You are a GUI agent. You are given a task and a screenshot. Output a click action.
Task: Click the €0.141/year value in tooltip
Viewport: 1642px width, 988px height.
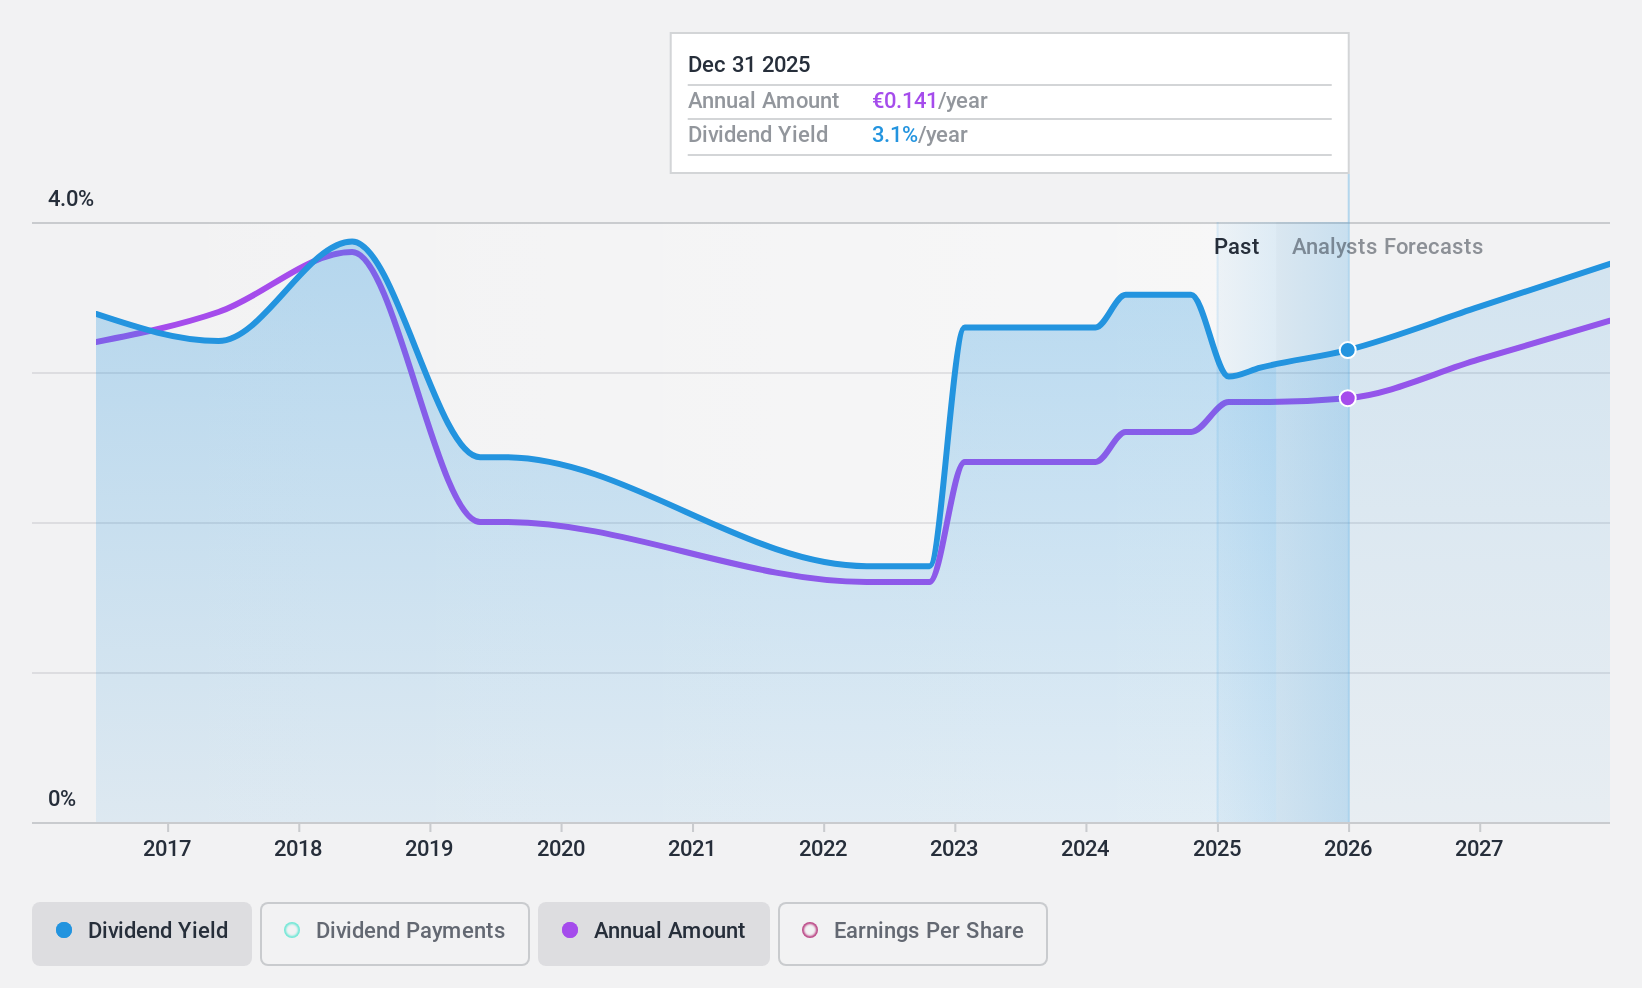(930, 101)
